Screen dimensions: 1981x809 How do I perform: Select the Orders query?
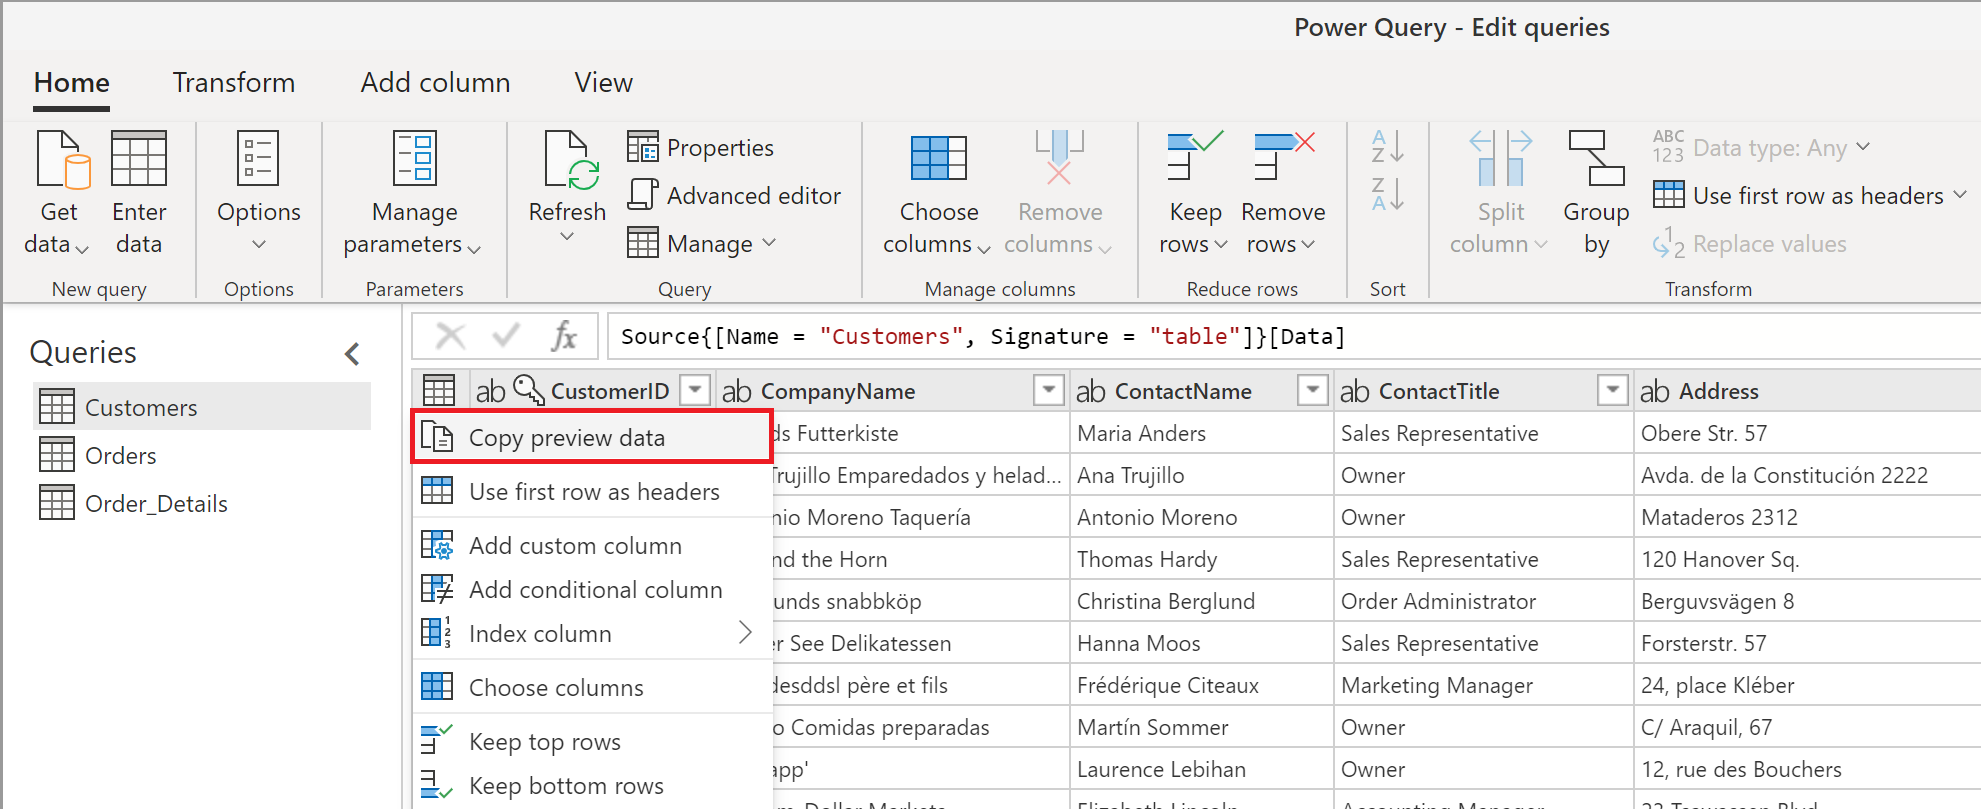(120, 456)
